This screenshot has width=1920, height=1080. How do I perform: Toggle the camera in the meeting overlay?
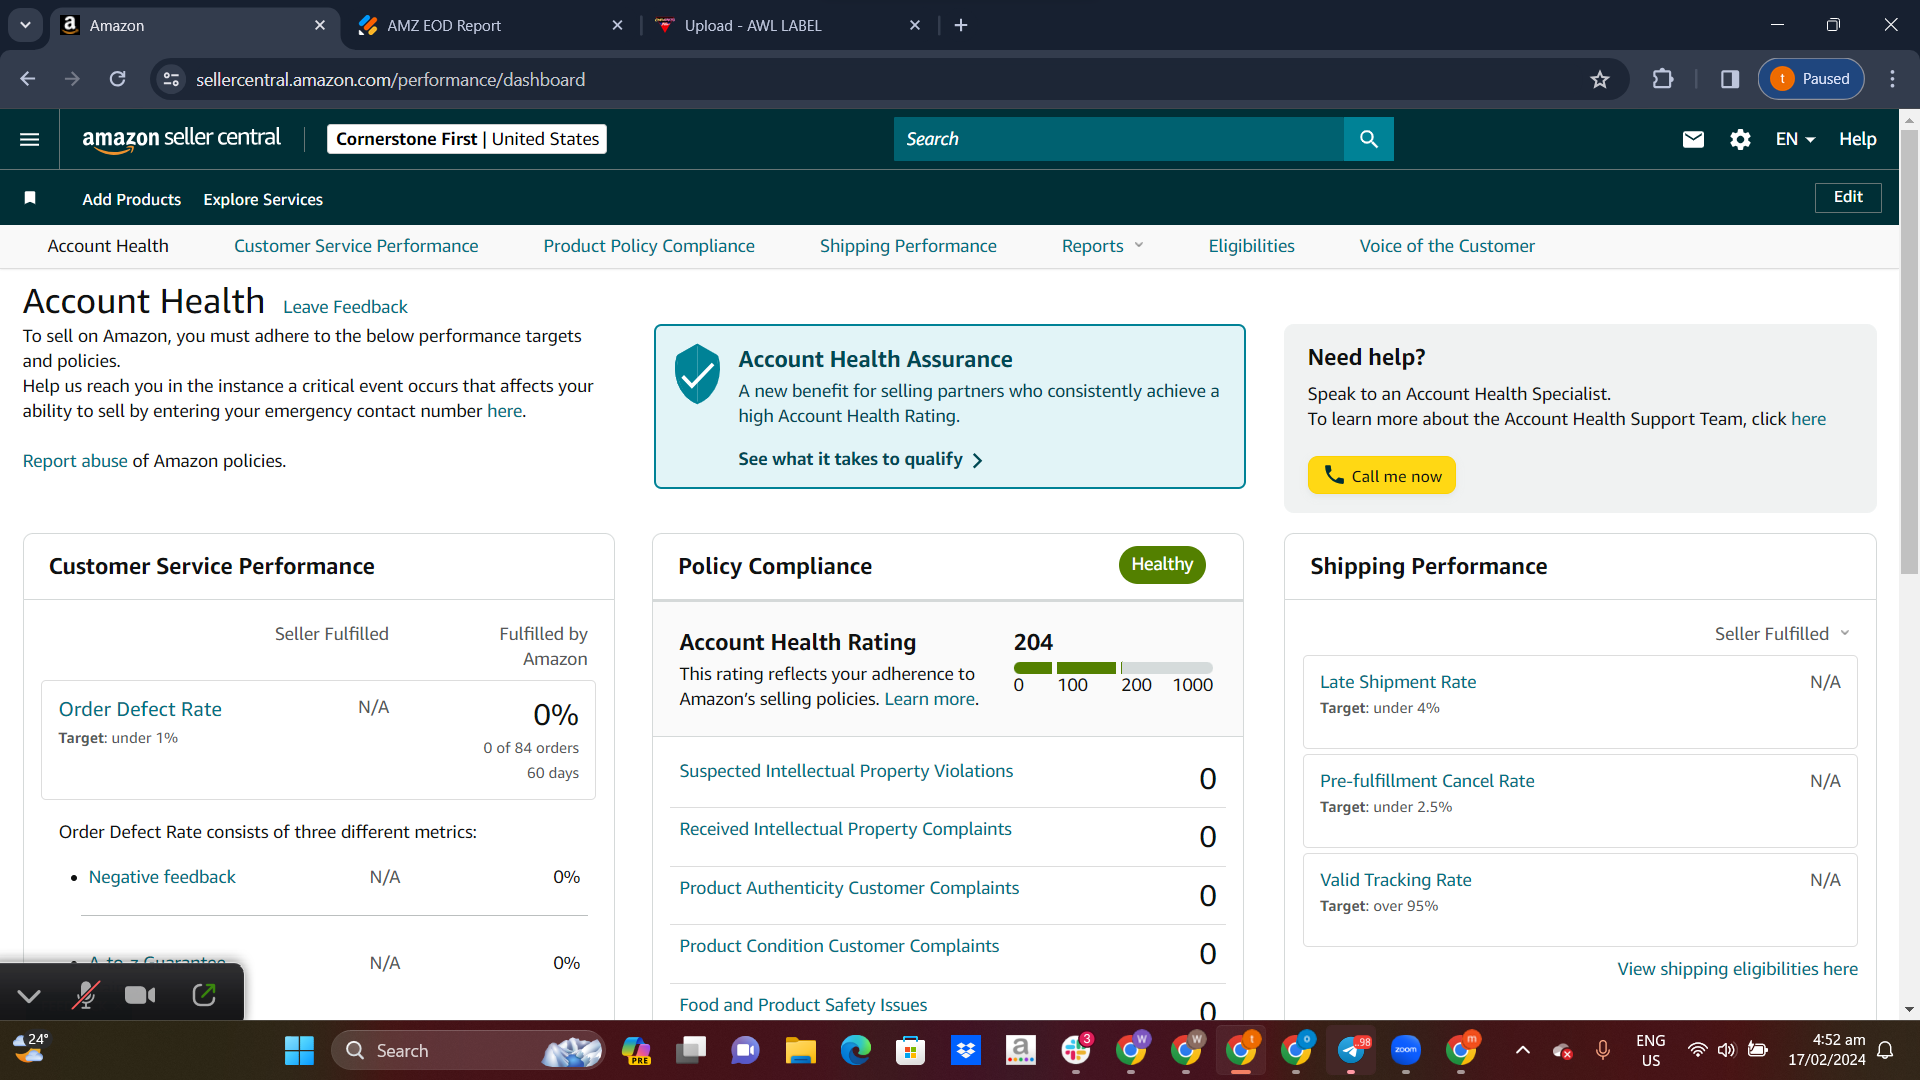tap(140, 995)
